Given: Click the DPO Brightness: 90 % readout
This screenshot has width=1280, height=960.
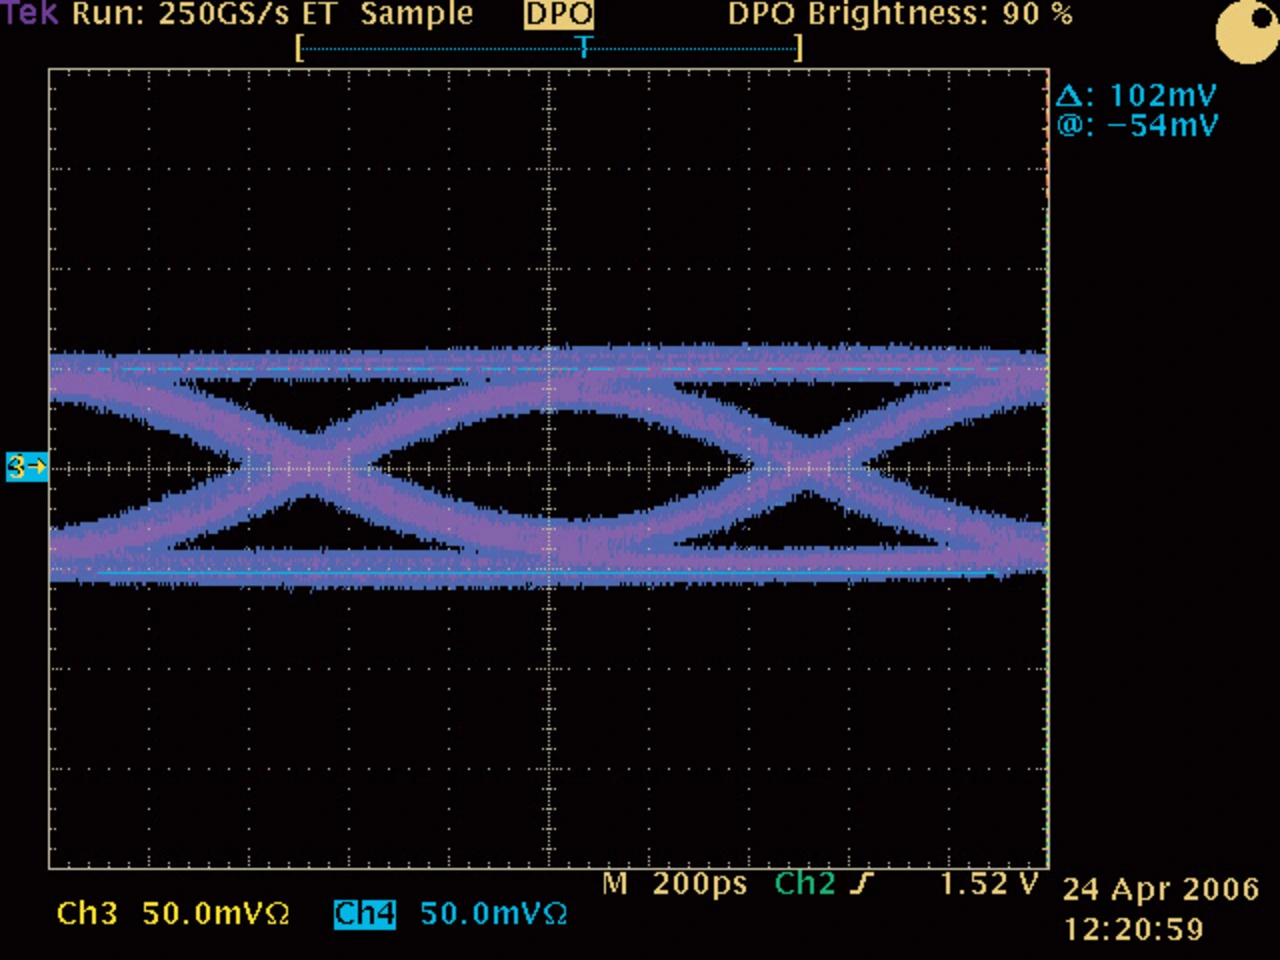Looking at the screenshot, I should 900,14.
